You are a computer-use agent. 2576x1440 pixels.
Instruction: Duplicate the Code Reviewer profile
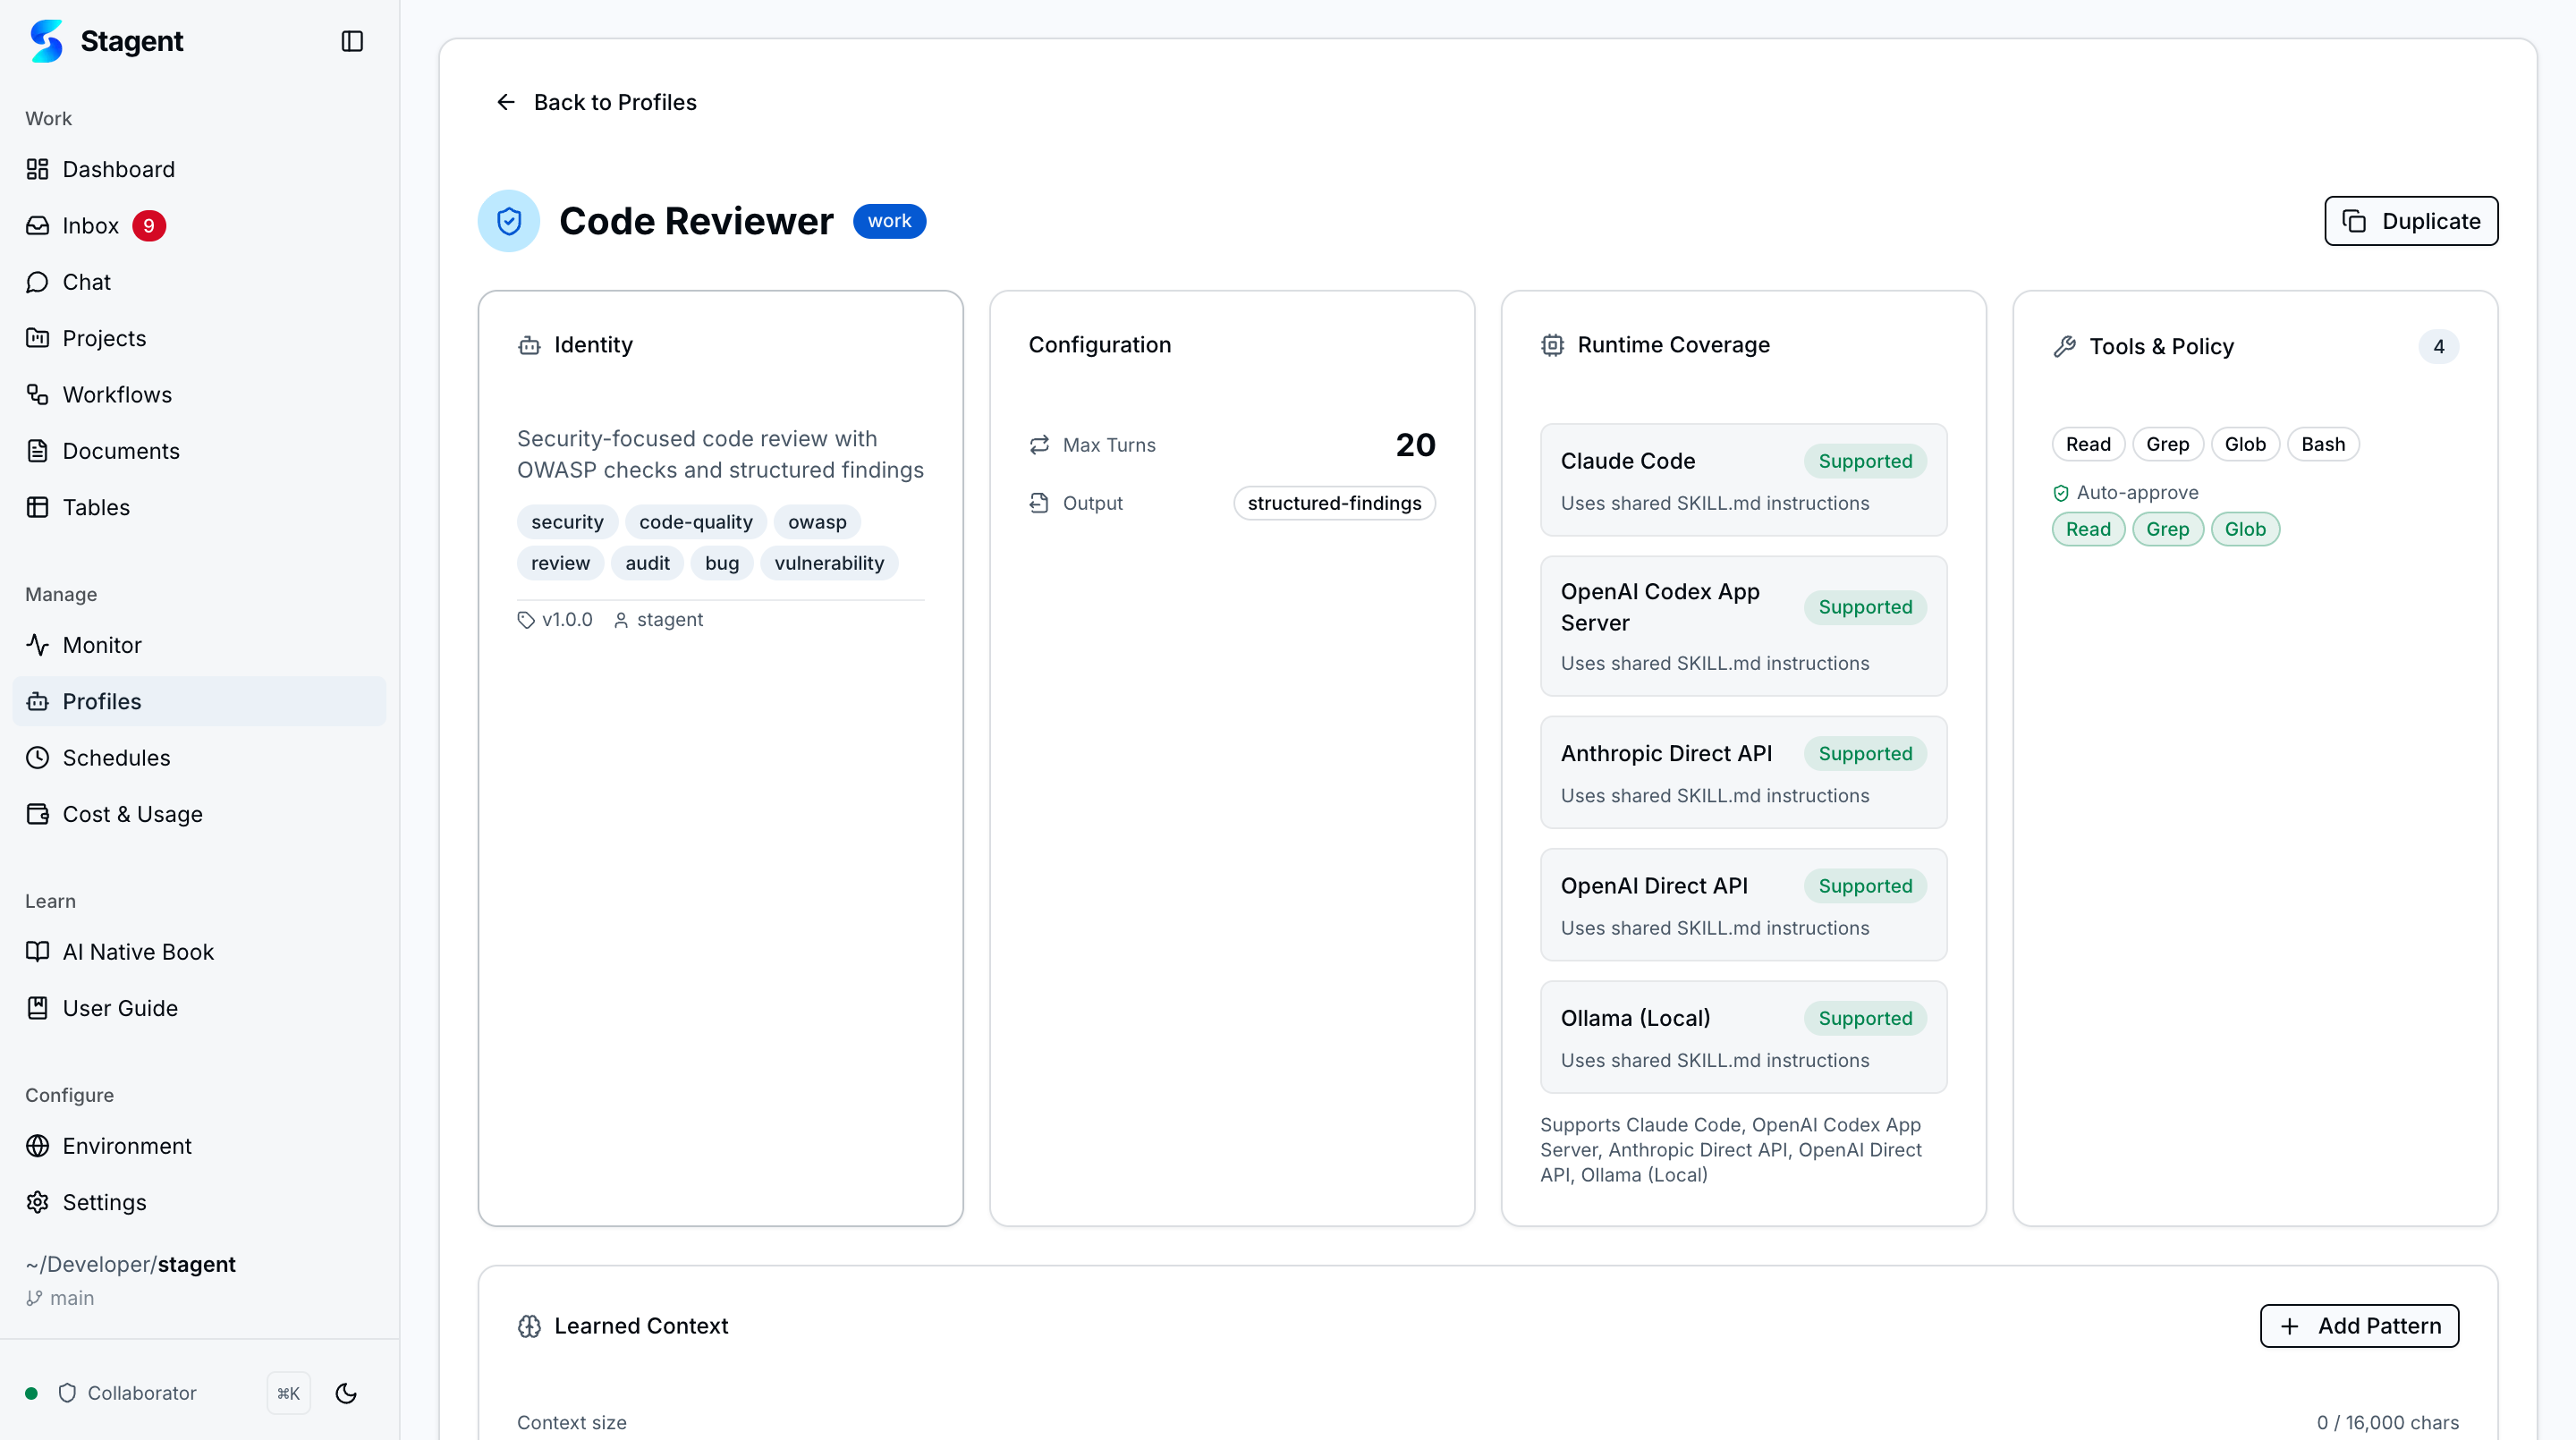pos(2409,220)
